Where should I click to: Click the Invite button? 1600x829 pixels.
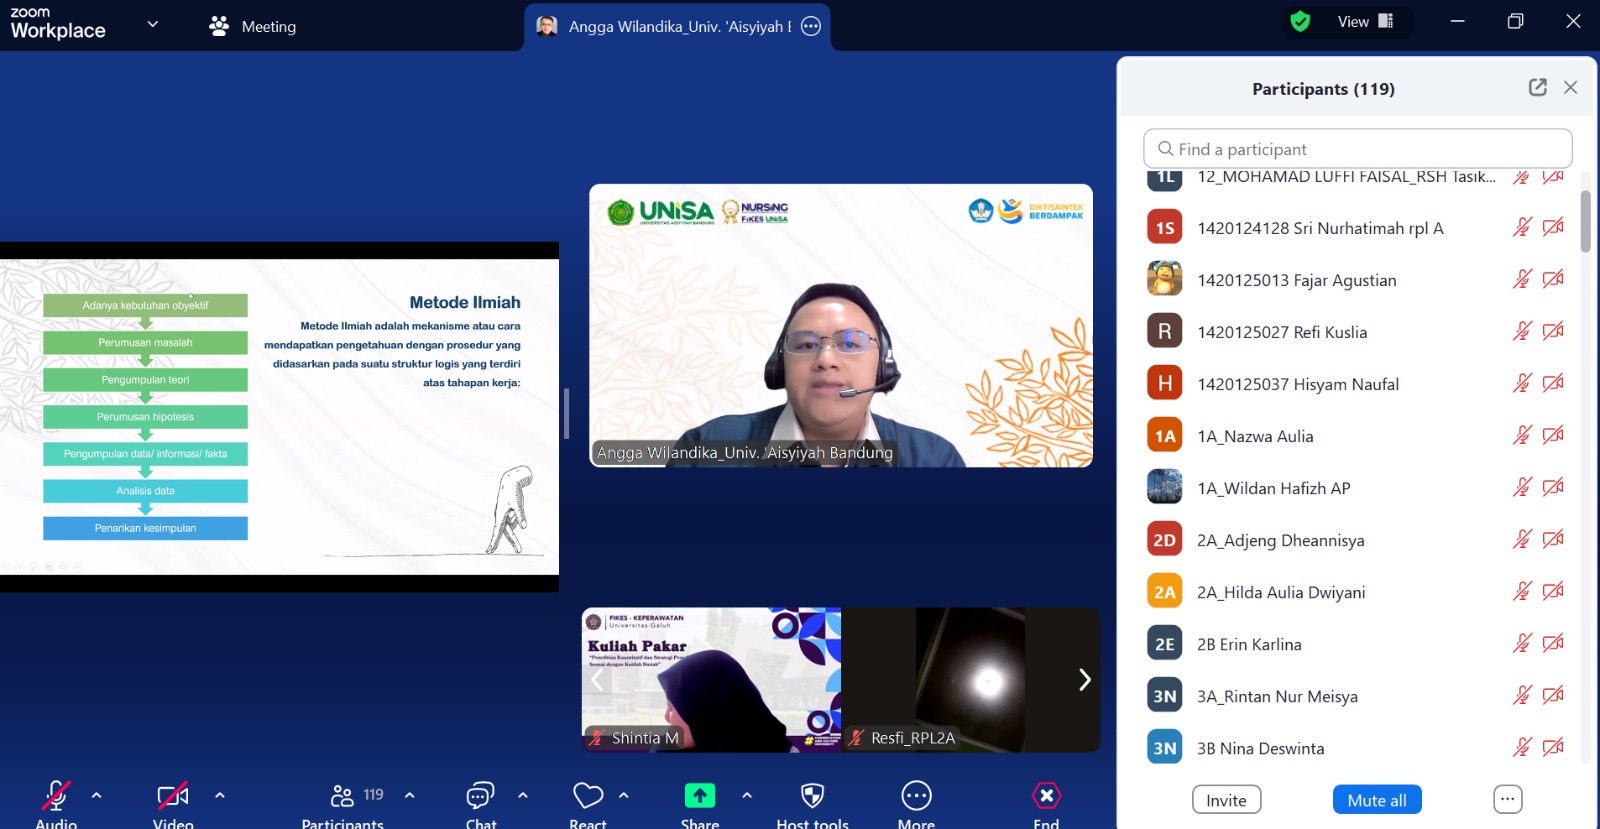point(1226,800)
